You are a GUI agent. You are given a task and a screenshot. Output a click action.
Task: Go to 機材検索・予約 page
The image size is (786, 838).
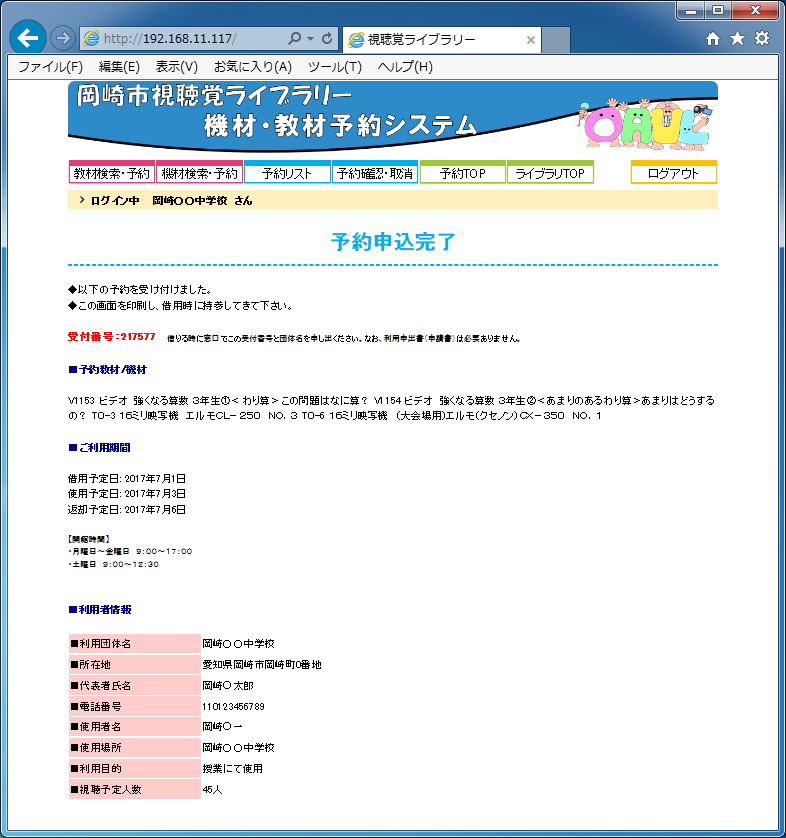click(x=199, y=173)
